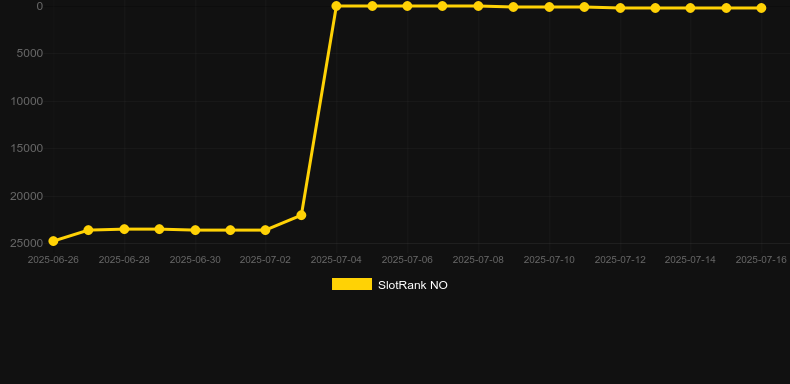Viewport: 790px width, 384px height.
Task: Select the data point for 2025-07-02
Action: [266, 230]
